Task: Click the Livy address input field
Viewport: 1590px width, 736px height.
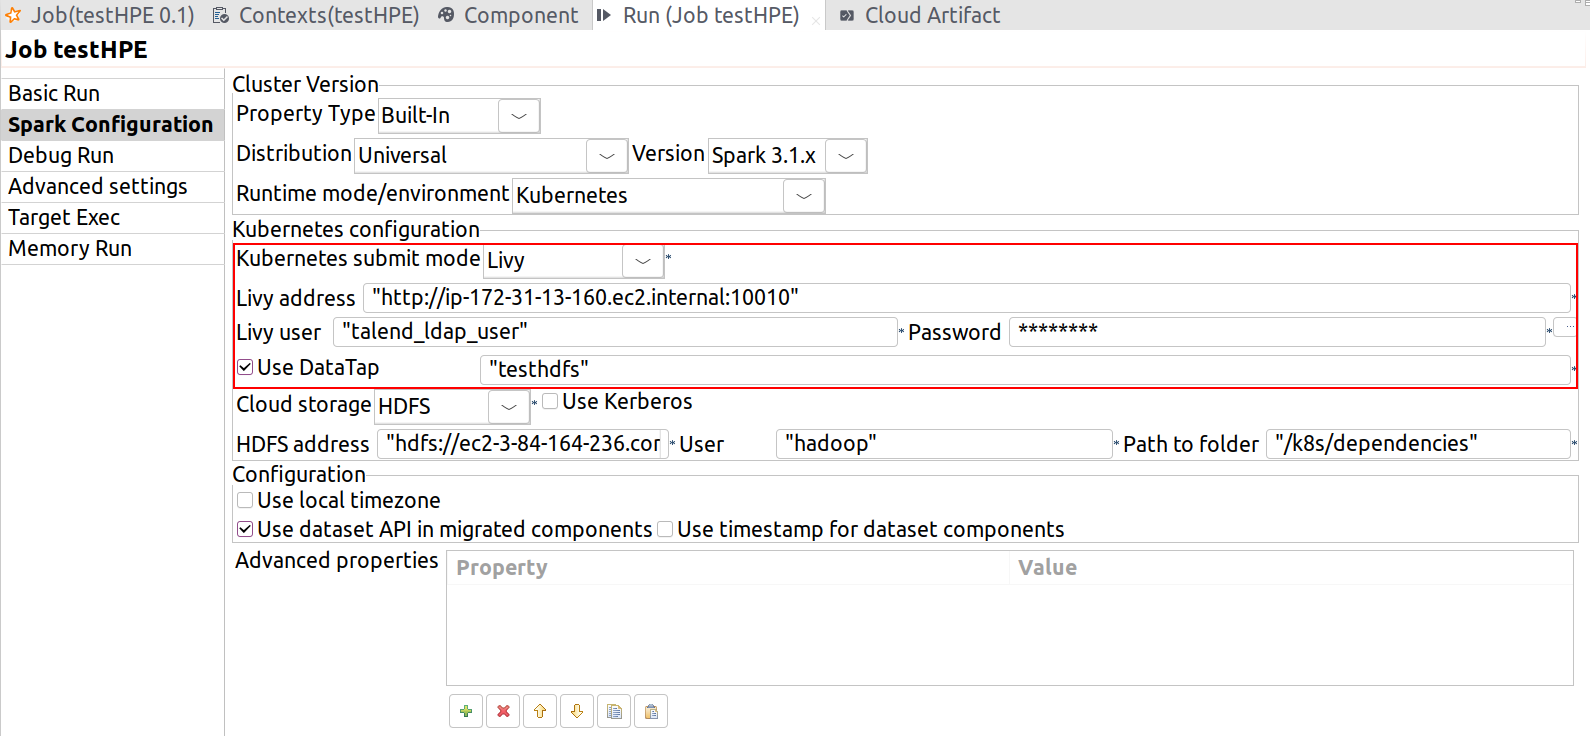Action: coord(965,298)
